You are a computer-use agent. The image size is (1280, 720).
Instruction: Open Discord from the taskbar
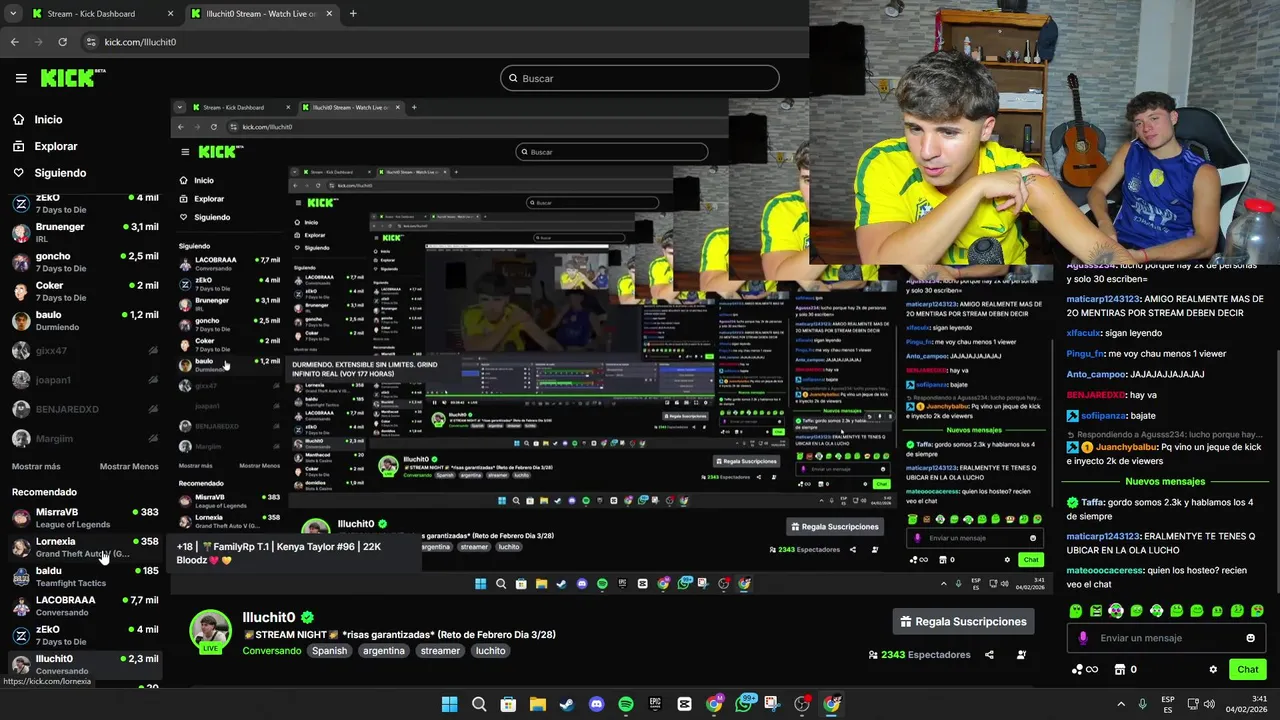coord(596,704)
